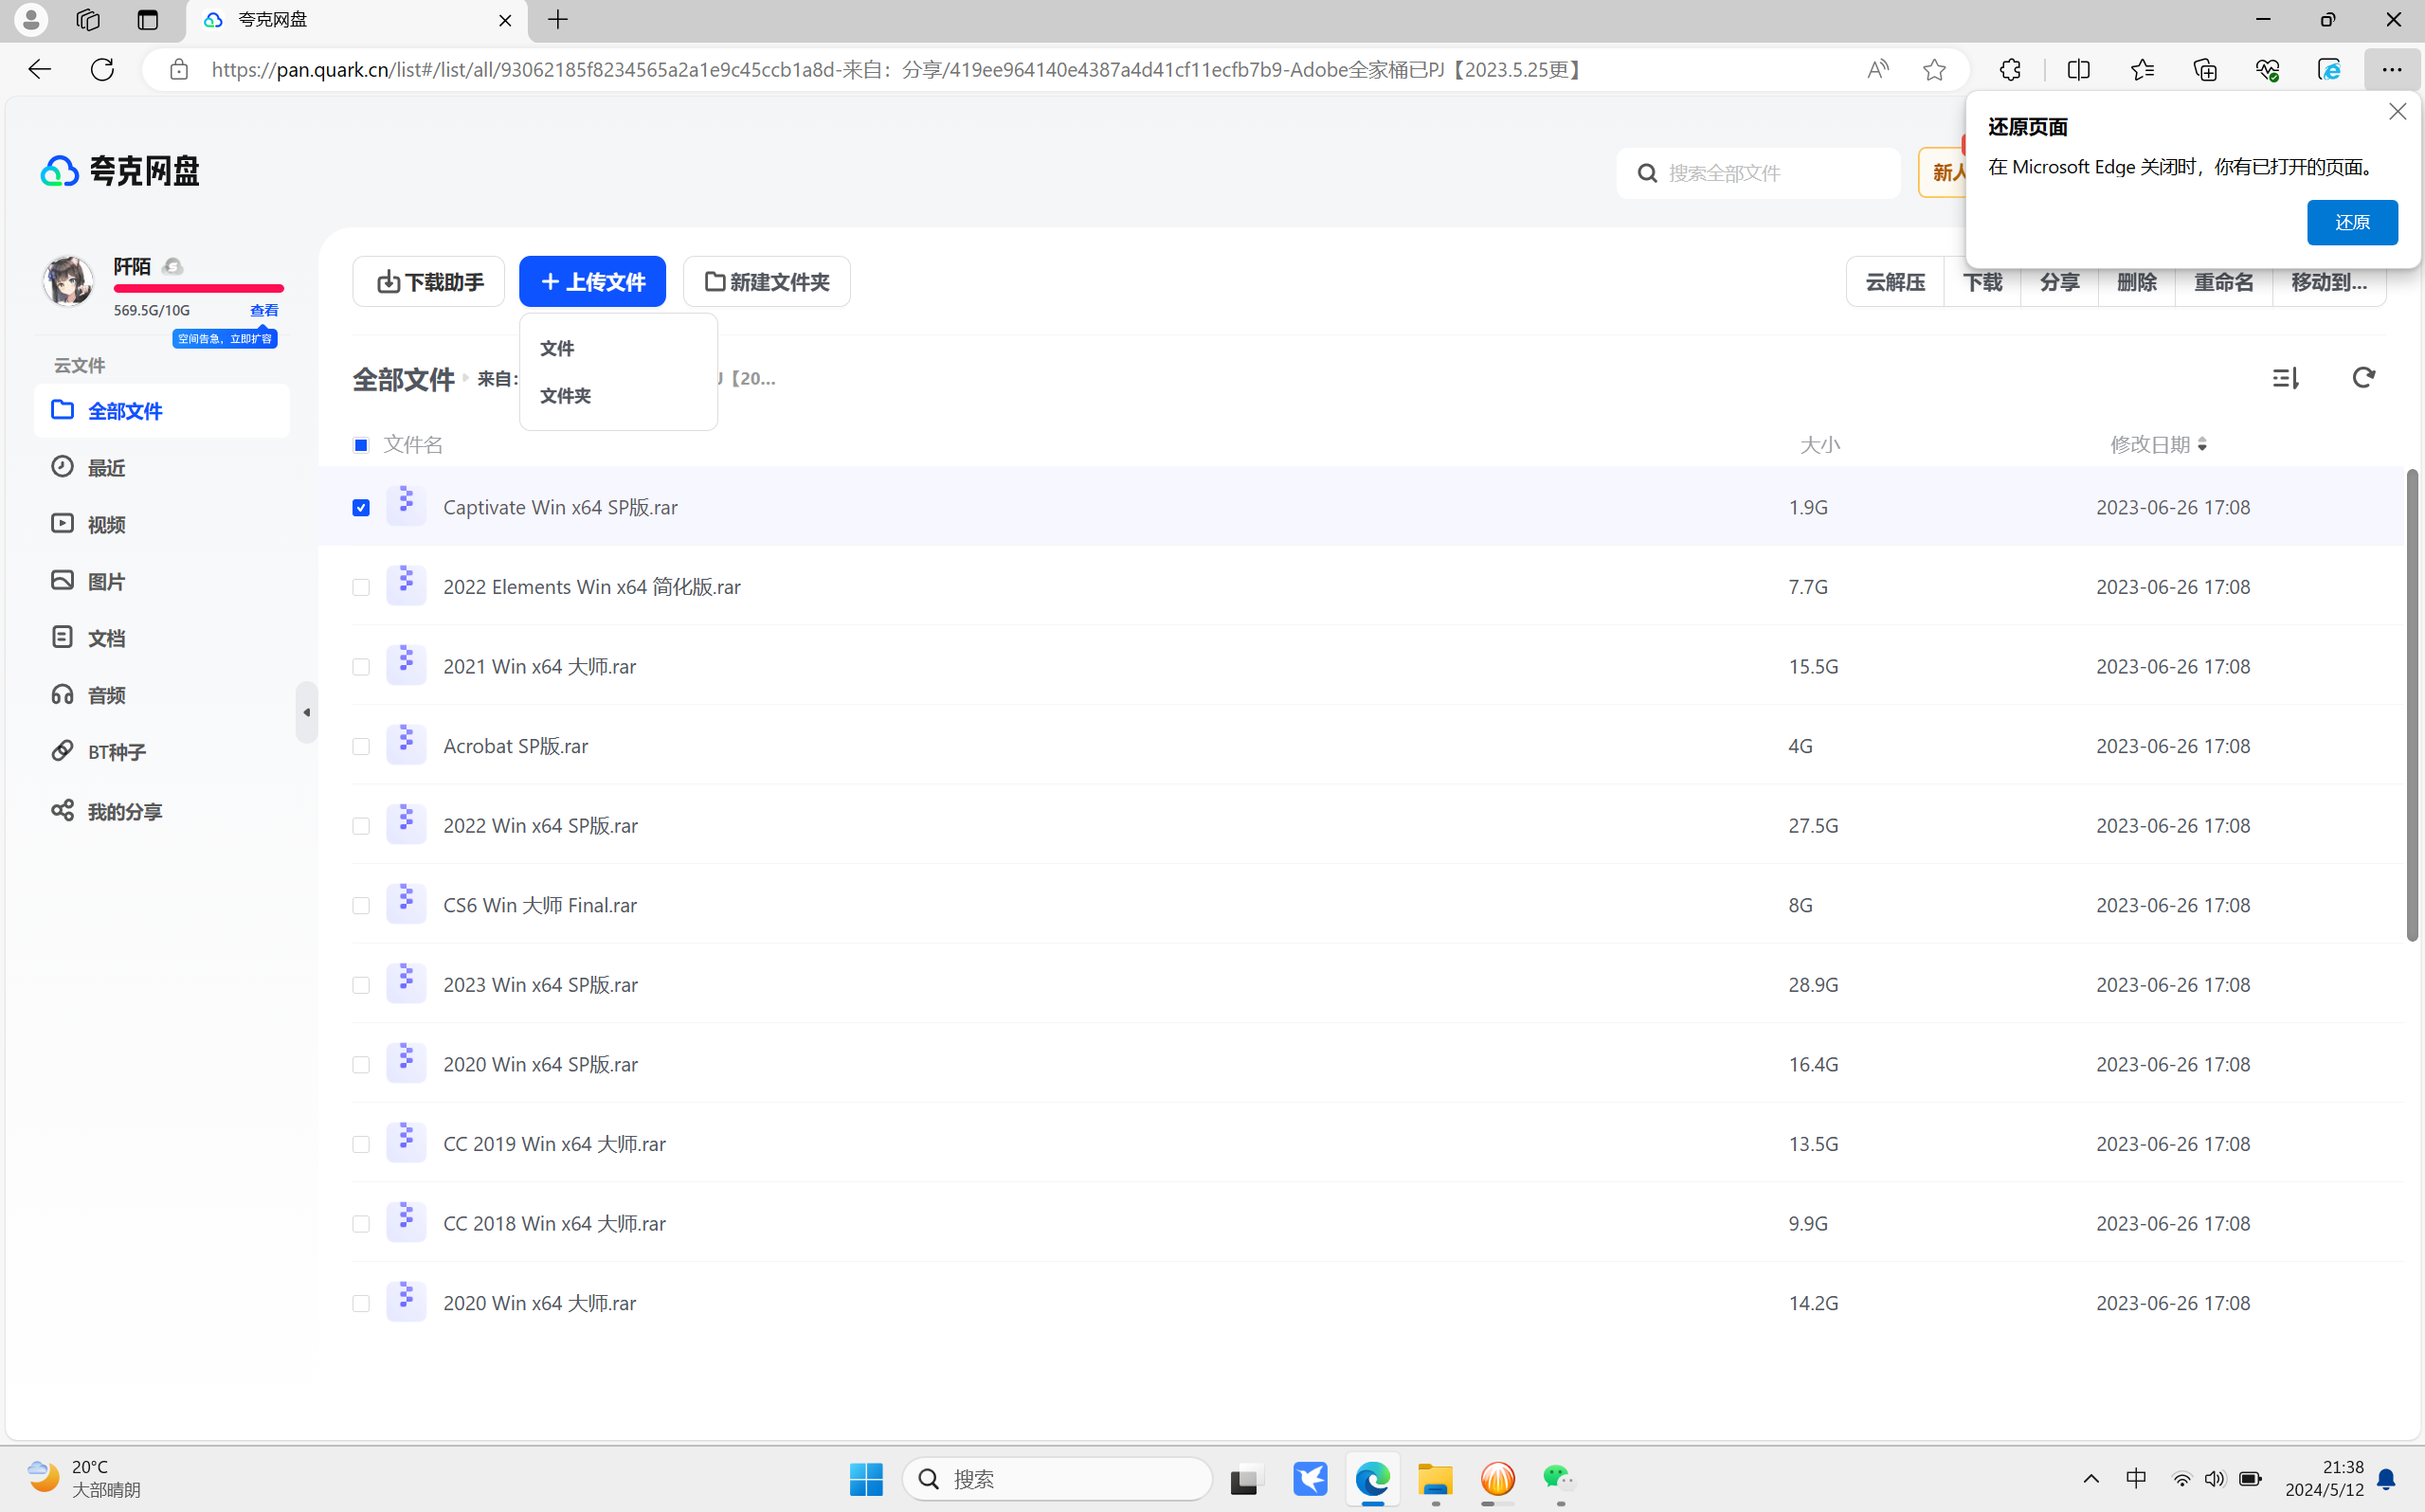Open the sort order icon menu

point(2285,378)
